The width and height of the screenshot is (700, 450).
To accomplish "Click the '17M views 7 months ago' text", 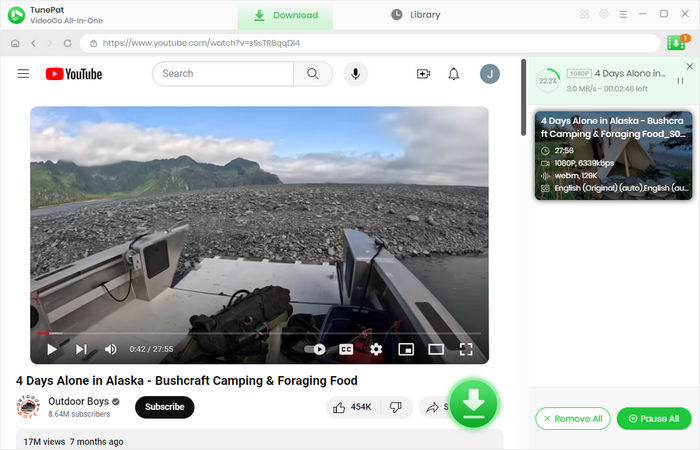I will (73, 442).
